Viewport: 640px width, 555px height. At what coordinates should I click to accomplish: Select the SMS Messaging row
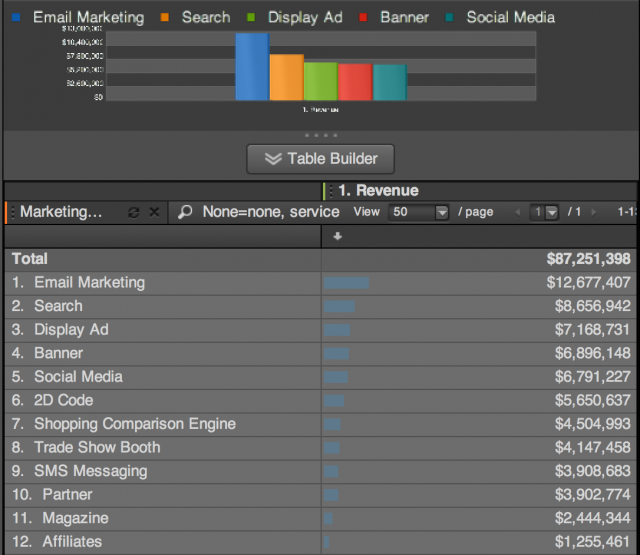click(320, 471)
